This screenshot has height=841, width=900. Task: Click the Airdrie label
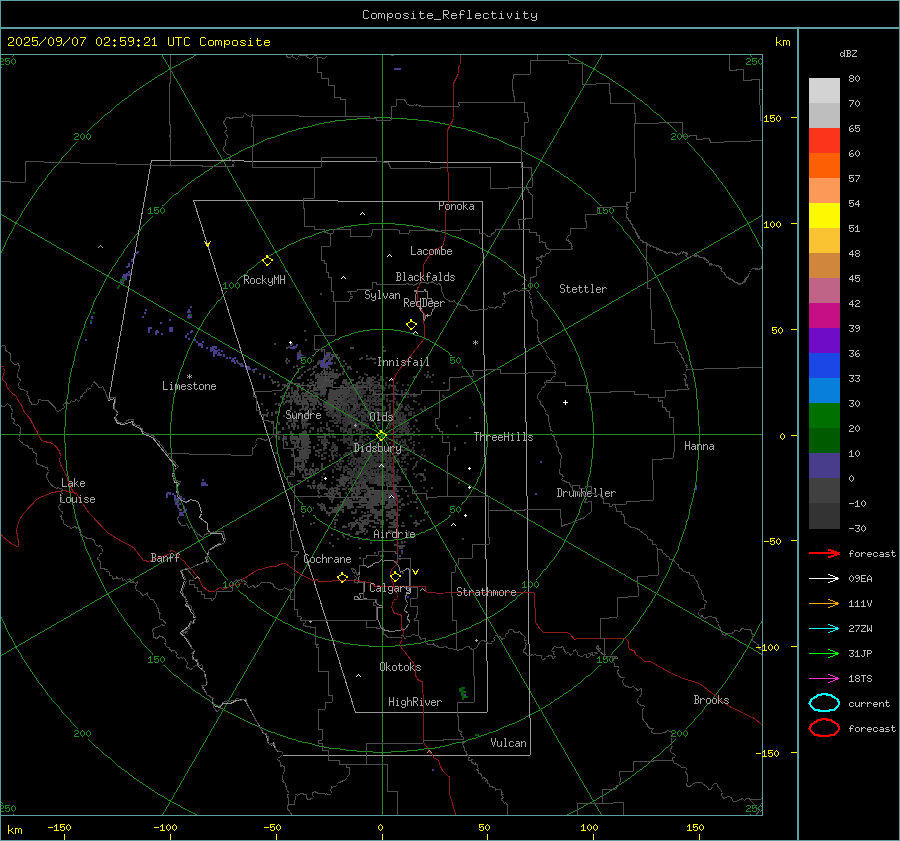point(394,534)
